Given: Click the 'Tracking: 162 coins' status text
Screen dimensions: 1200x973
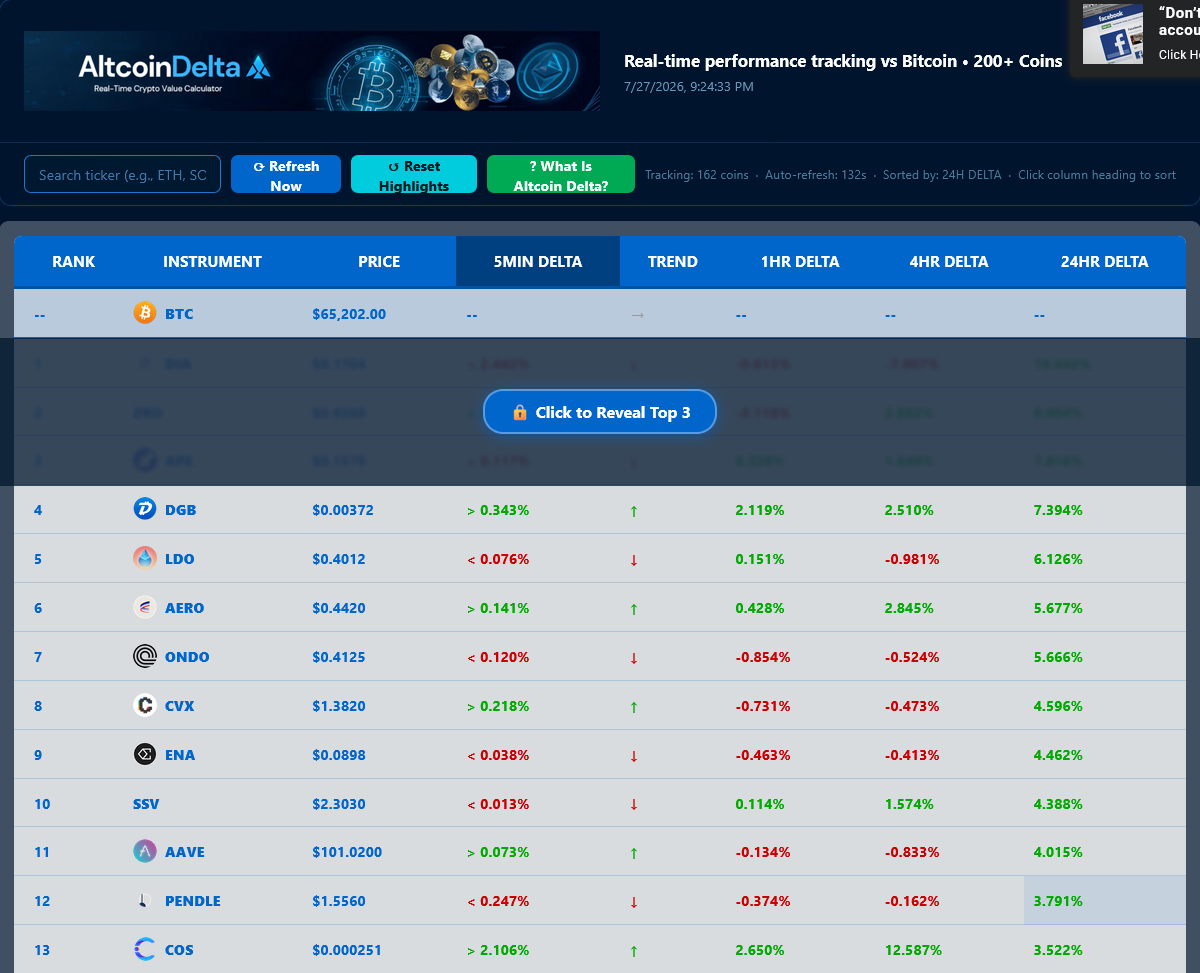Looking at the screenshot, I should click(x=697, y=175).
